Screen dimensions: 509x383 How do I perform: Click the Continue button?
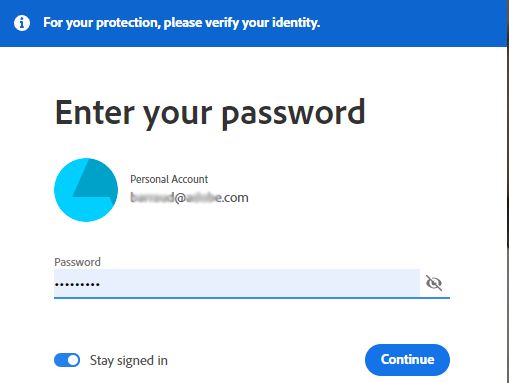tap(407, 360)
